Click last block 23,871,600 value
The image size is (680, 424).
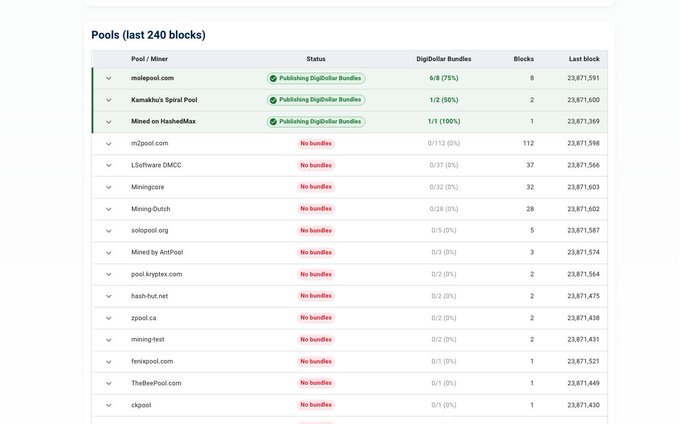[x=583, y=100]
